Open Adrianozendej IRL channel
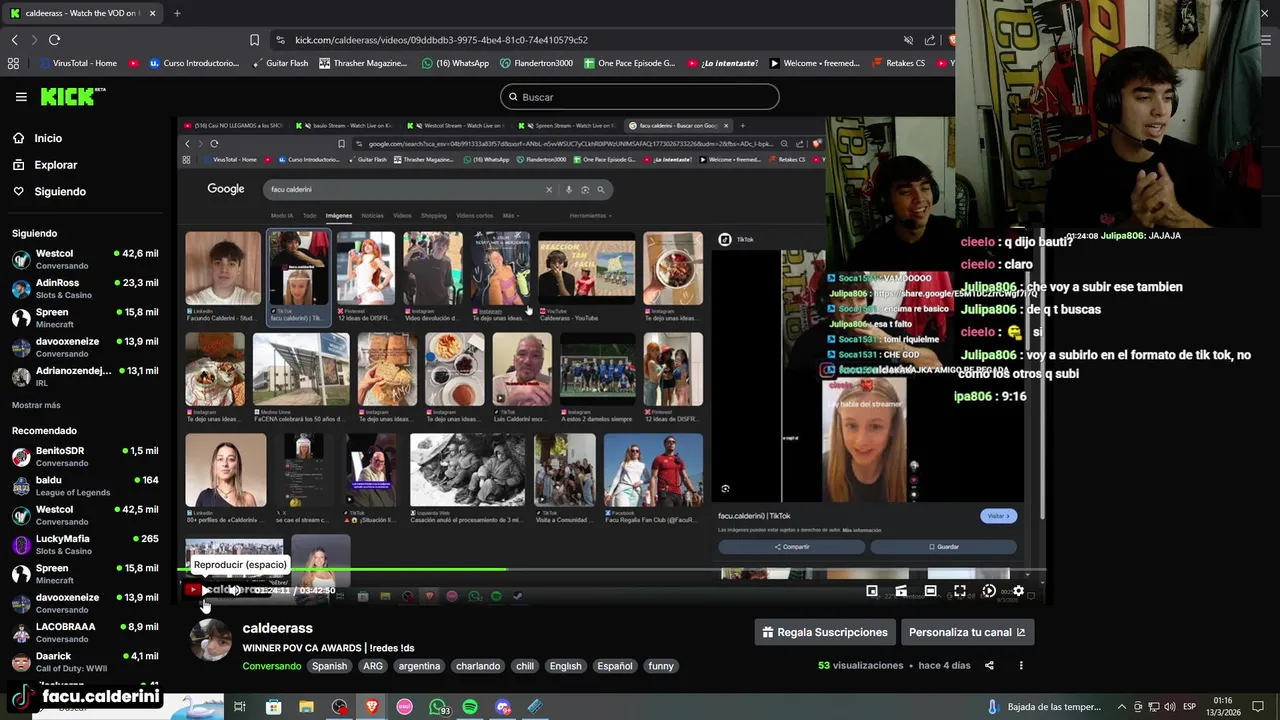Image resolution: width=1280 pixels, height=720 pixels. 85,376
